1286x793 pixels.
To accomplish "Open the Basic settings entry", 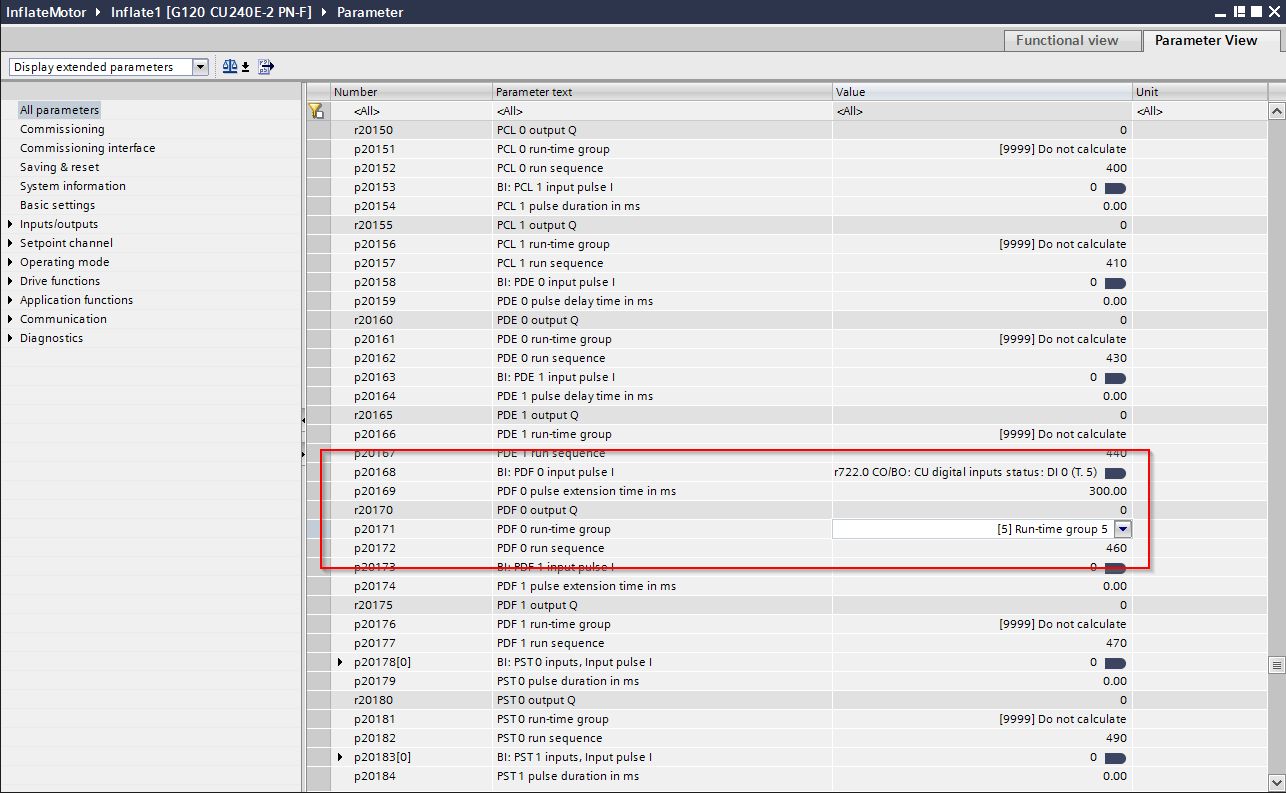I will 58,205.
